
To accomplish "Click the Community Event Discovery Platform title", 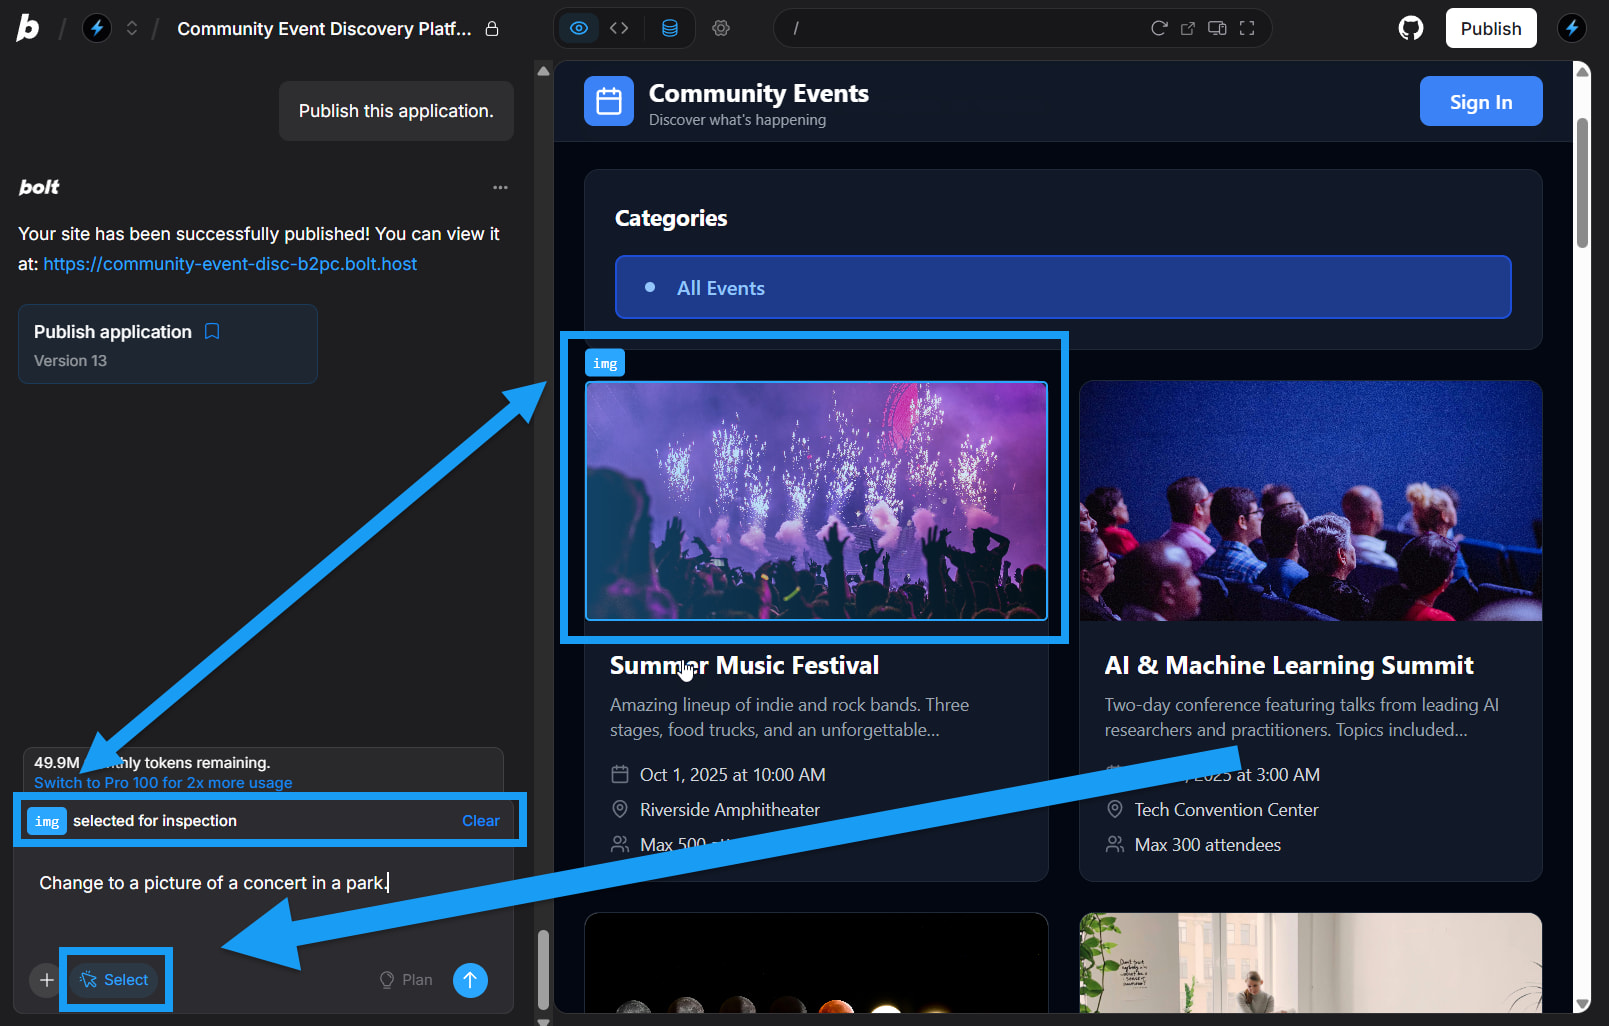I will [x=323, y=29].
